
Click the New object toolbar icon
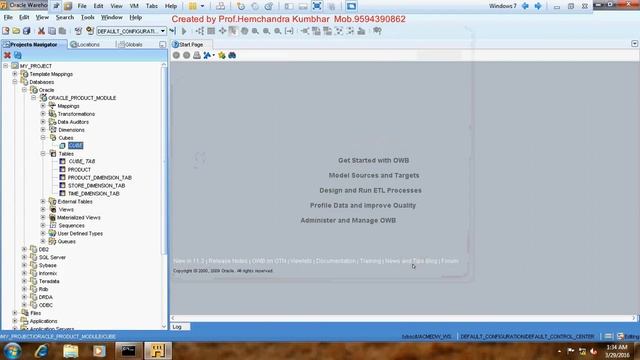[x=6, y=31]
